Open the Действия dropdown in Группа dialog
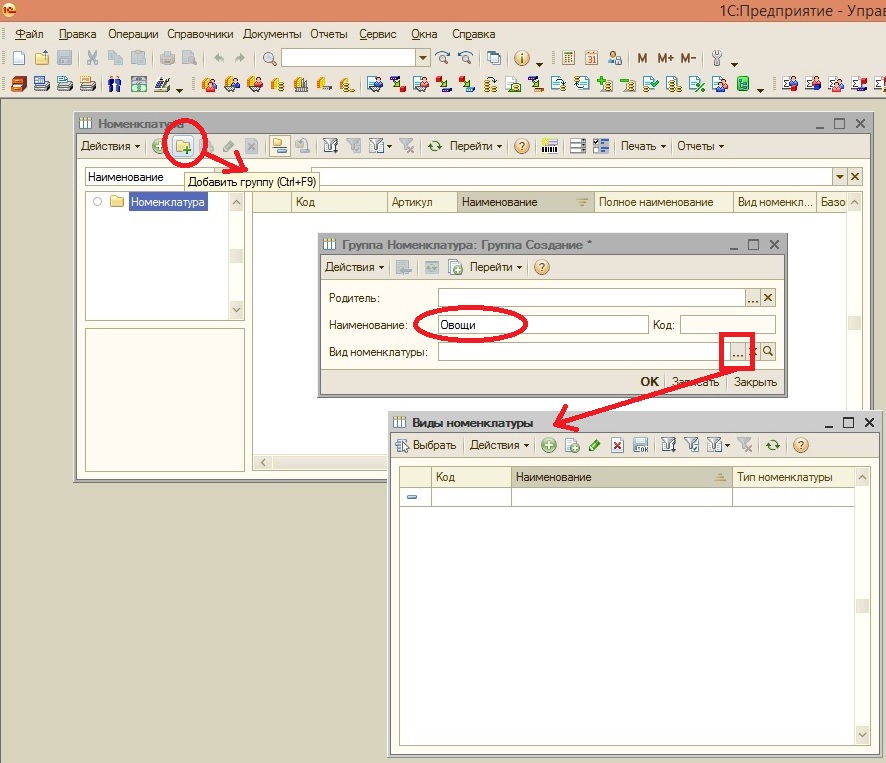Screen dimensions: 886x763 pyautogui.click(x=354, y=267)
